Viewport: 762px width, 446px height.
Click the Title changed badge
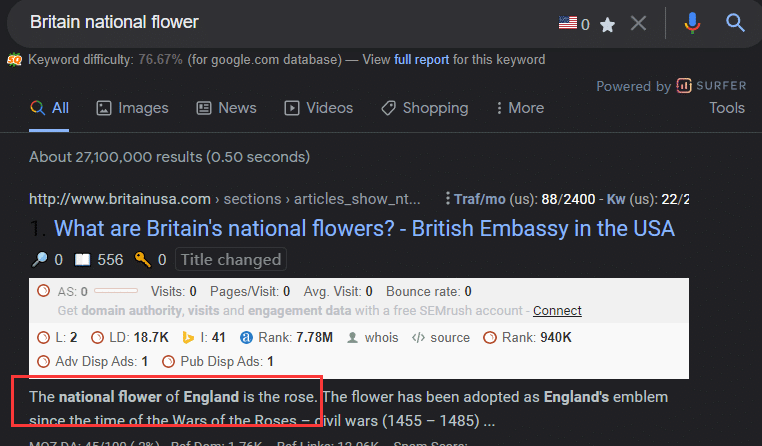[x=231, y=259]
